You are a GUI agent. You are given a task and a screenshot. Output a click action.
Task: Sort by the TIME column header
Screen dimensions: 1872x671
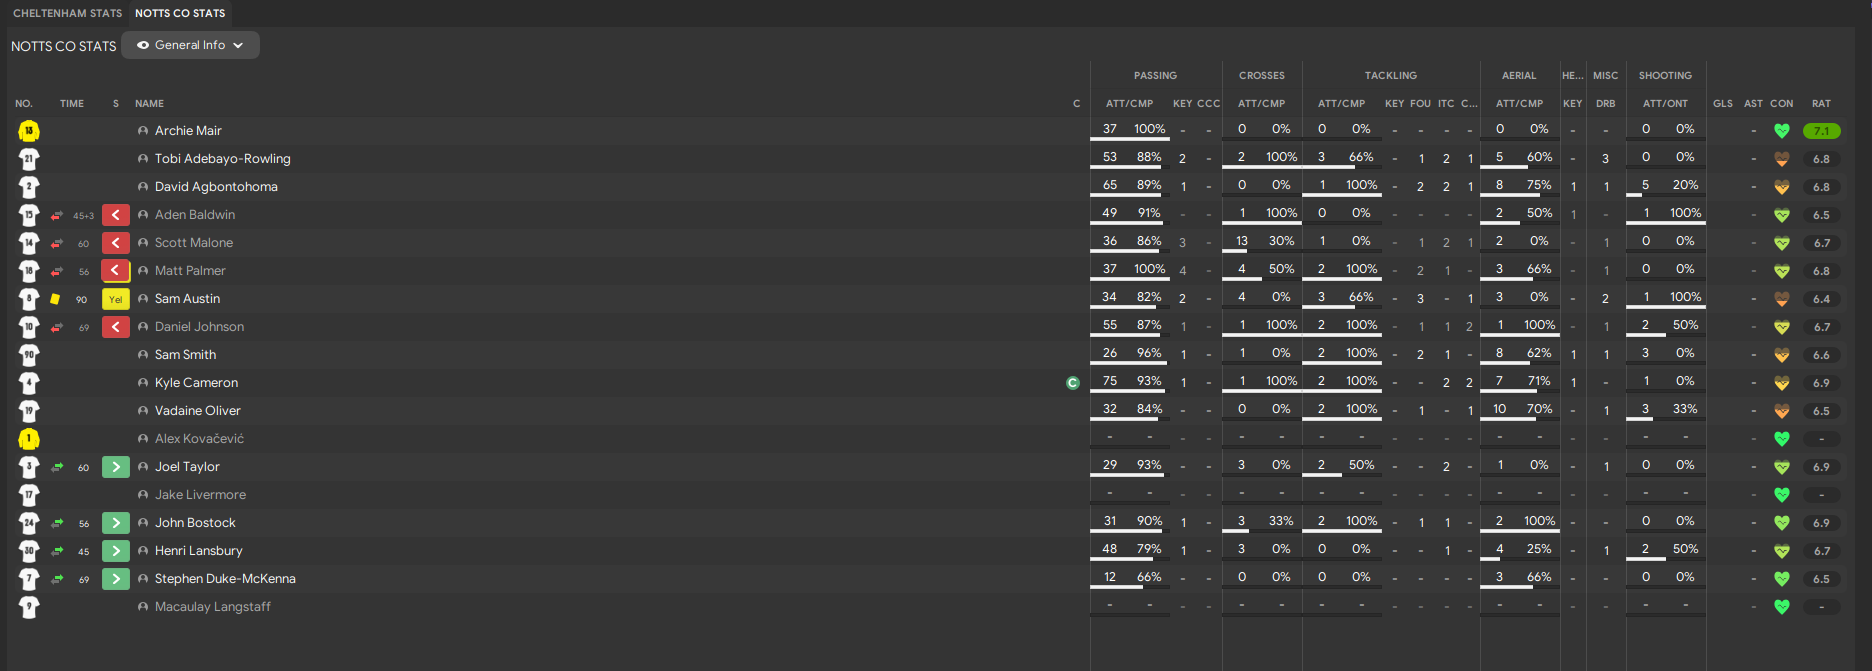[x=72, y=104]
